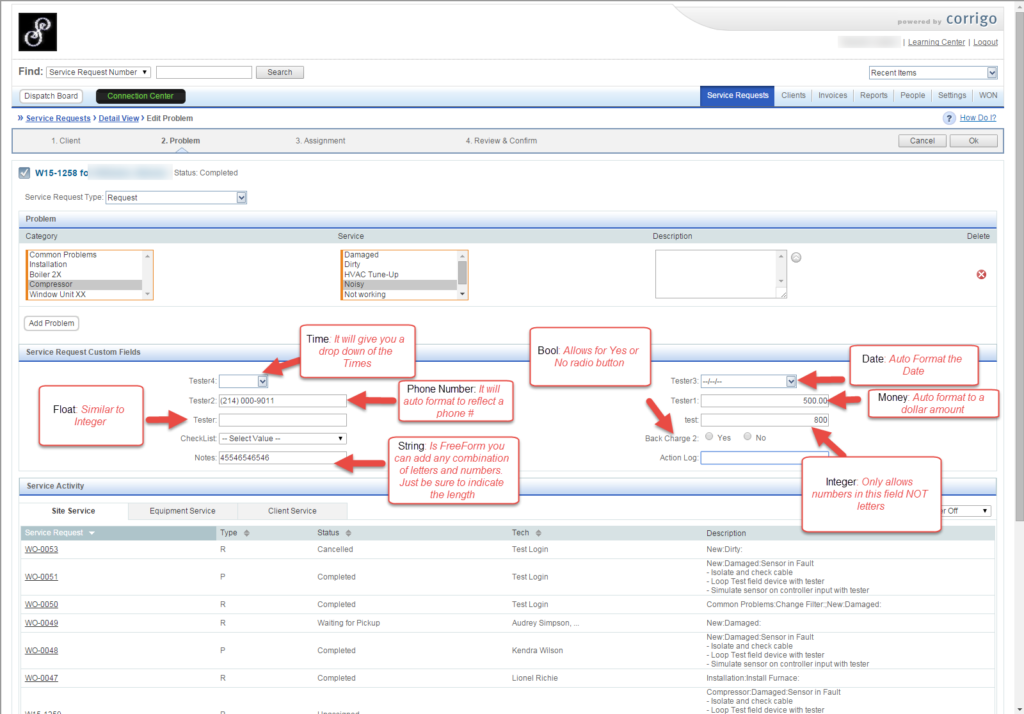Expand the CheckList Select Value dropdown

pos(282,438)
